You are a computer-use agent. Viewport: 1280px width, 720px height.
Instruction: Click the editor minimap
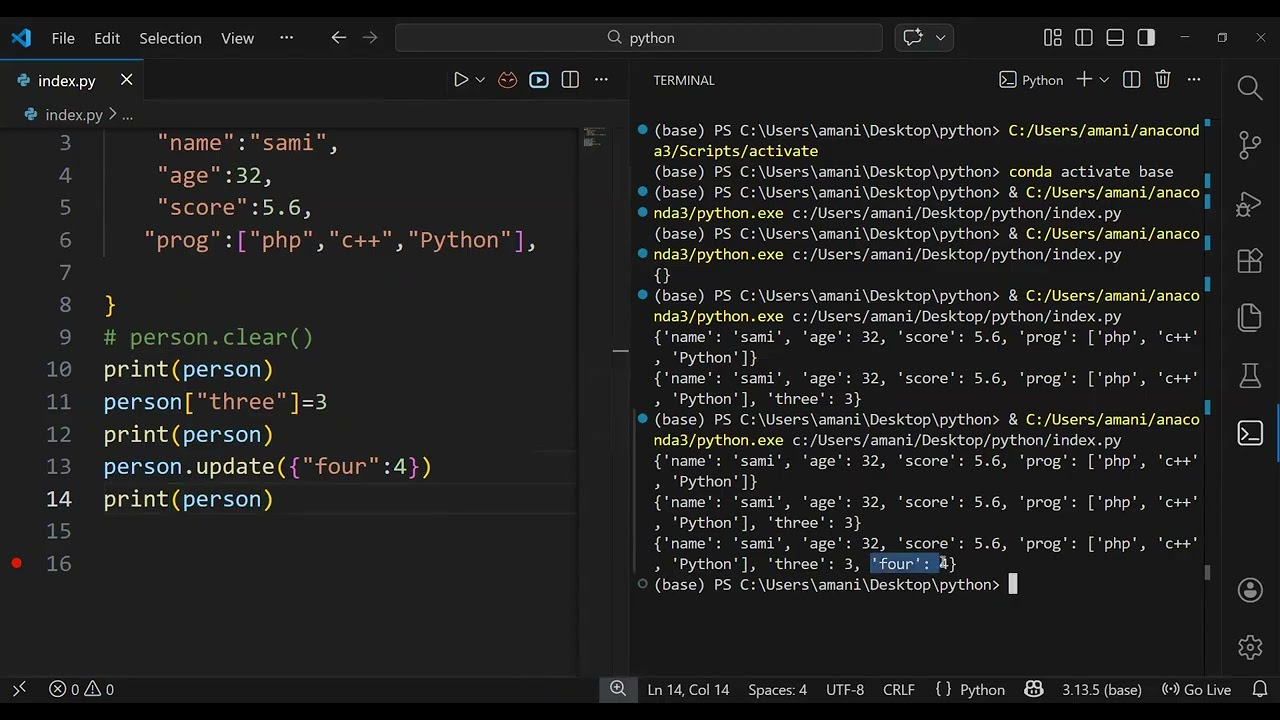[595, 137]
